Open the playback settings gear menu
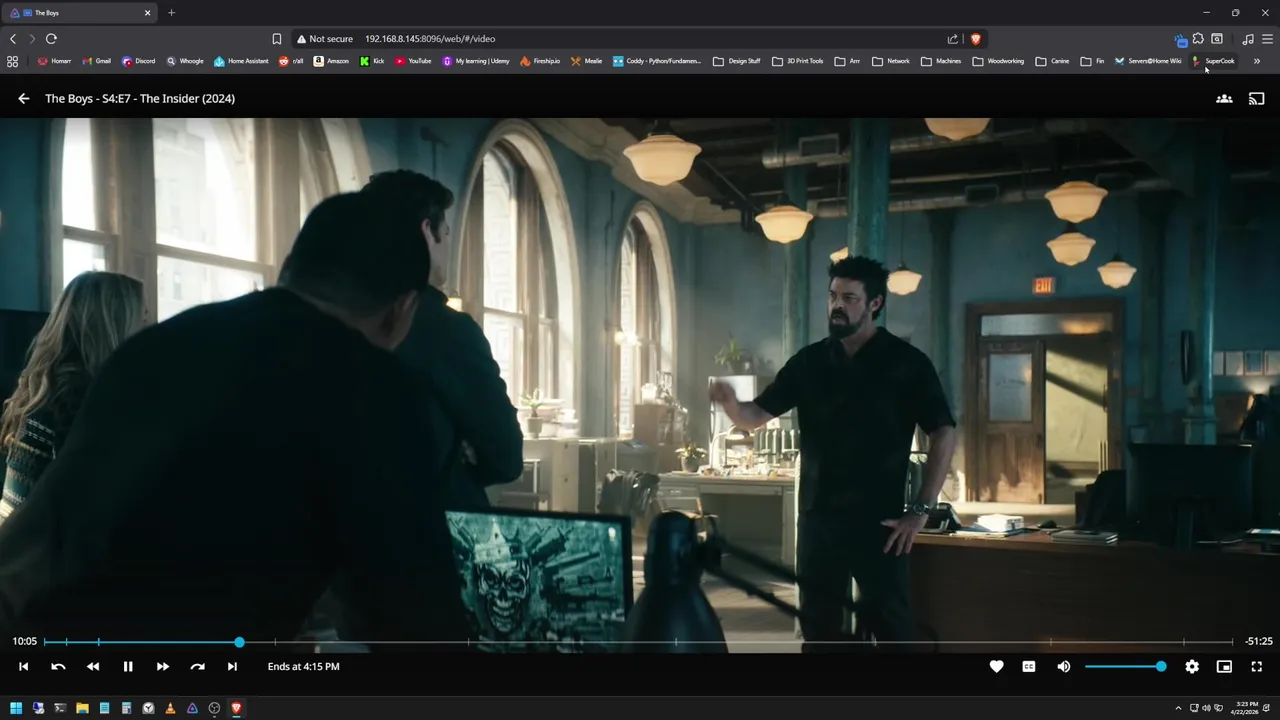Image resolution: width=1280 pixels, height=720 pixels. 1192,666
